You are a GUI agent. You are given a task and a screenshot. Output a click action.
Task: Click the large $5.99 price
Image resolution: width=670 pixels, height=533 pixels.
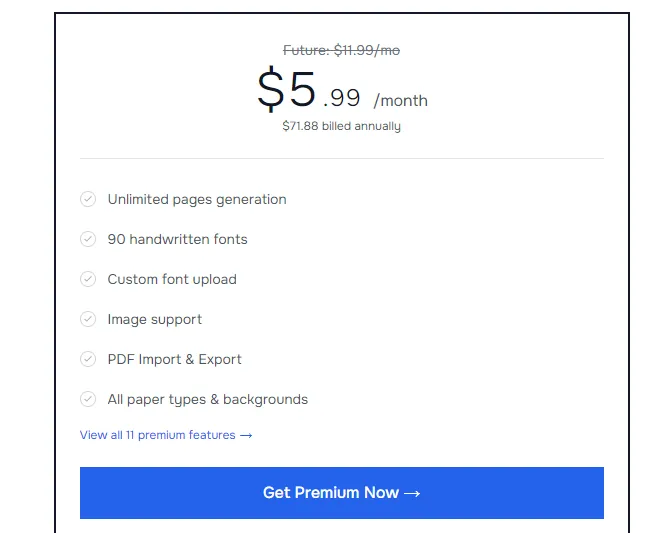click(x=308, y=91)
